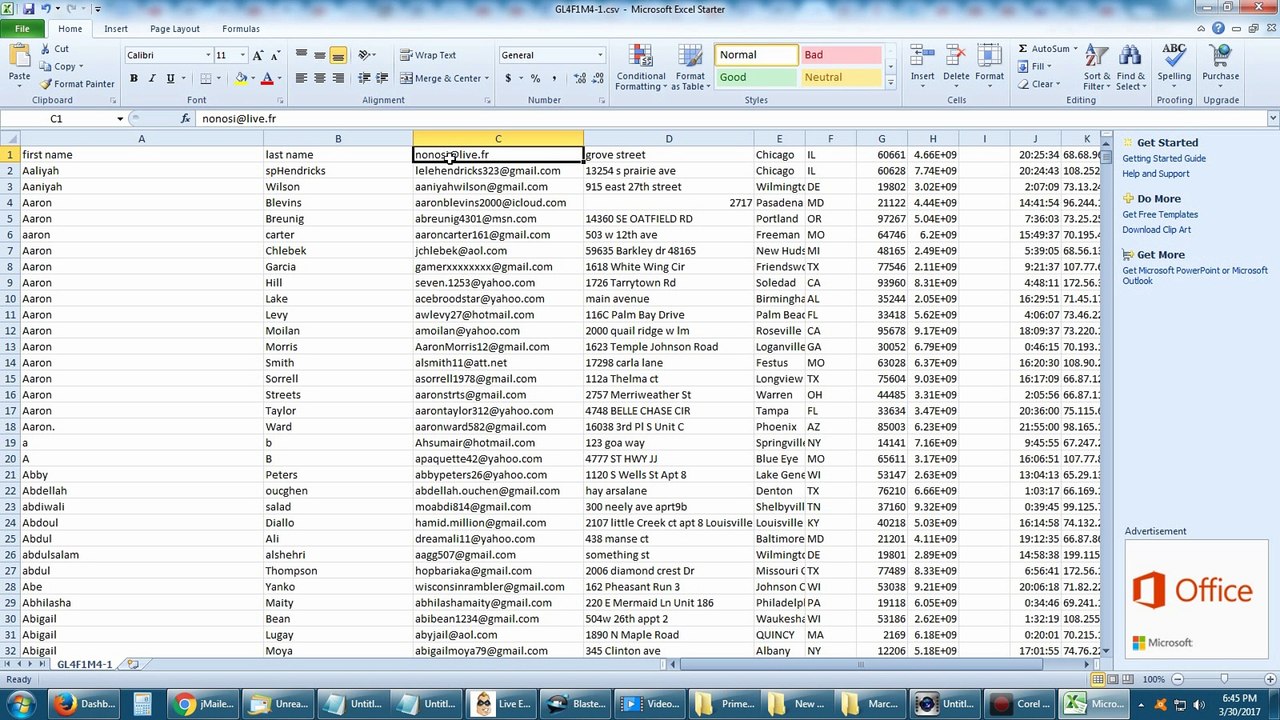This screenshot has height=720, width=1280.
Task: Toggle Underline formatting
Action: (170, 78)
